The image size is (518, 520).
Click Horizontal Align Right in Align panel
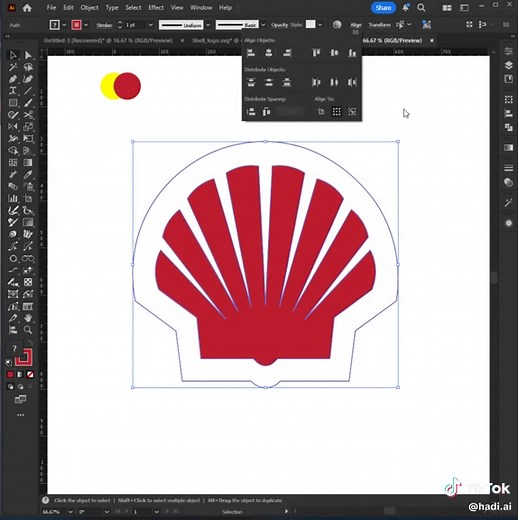(x=287, y=53)
